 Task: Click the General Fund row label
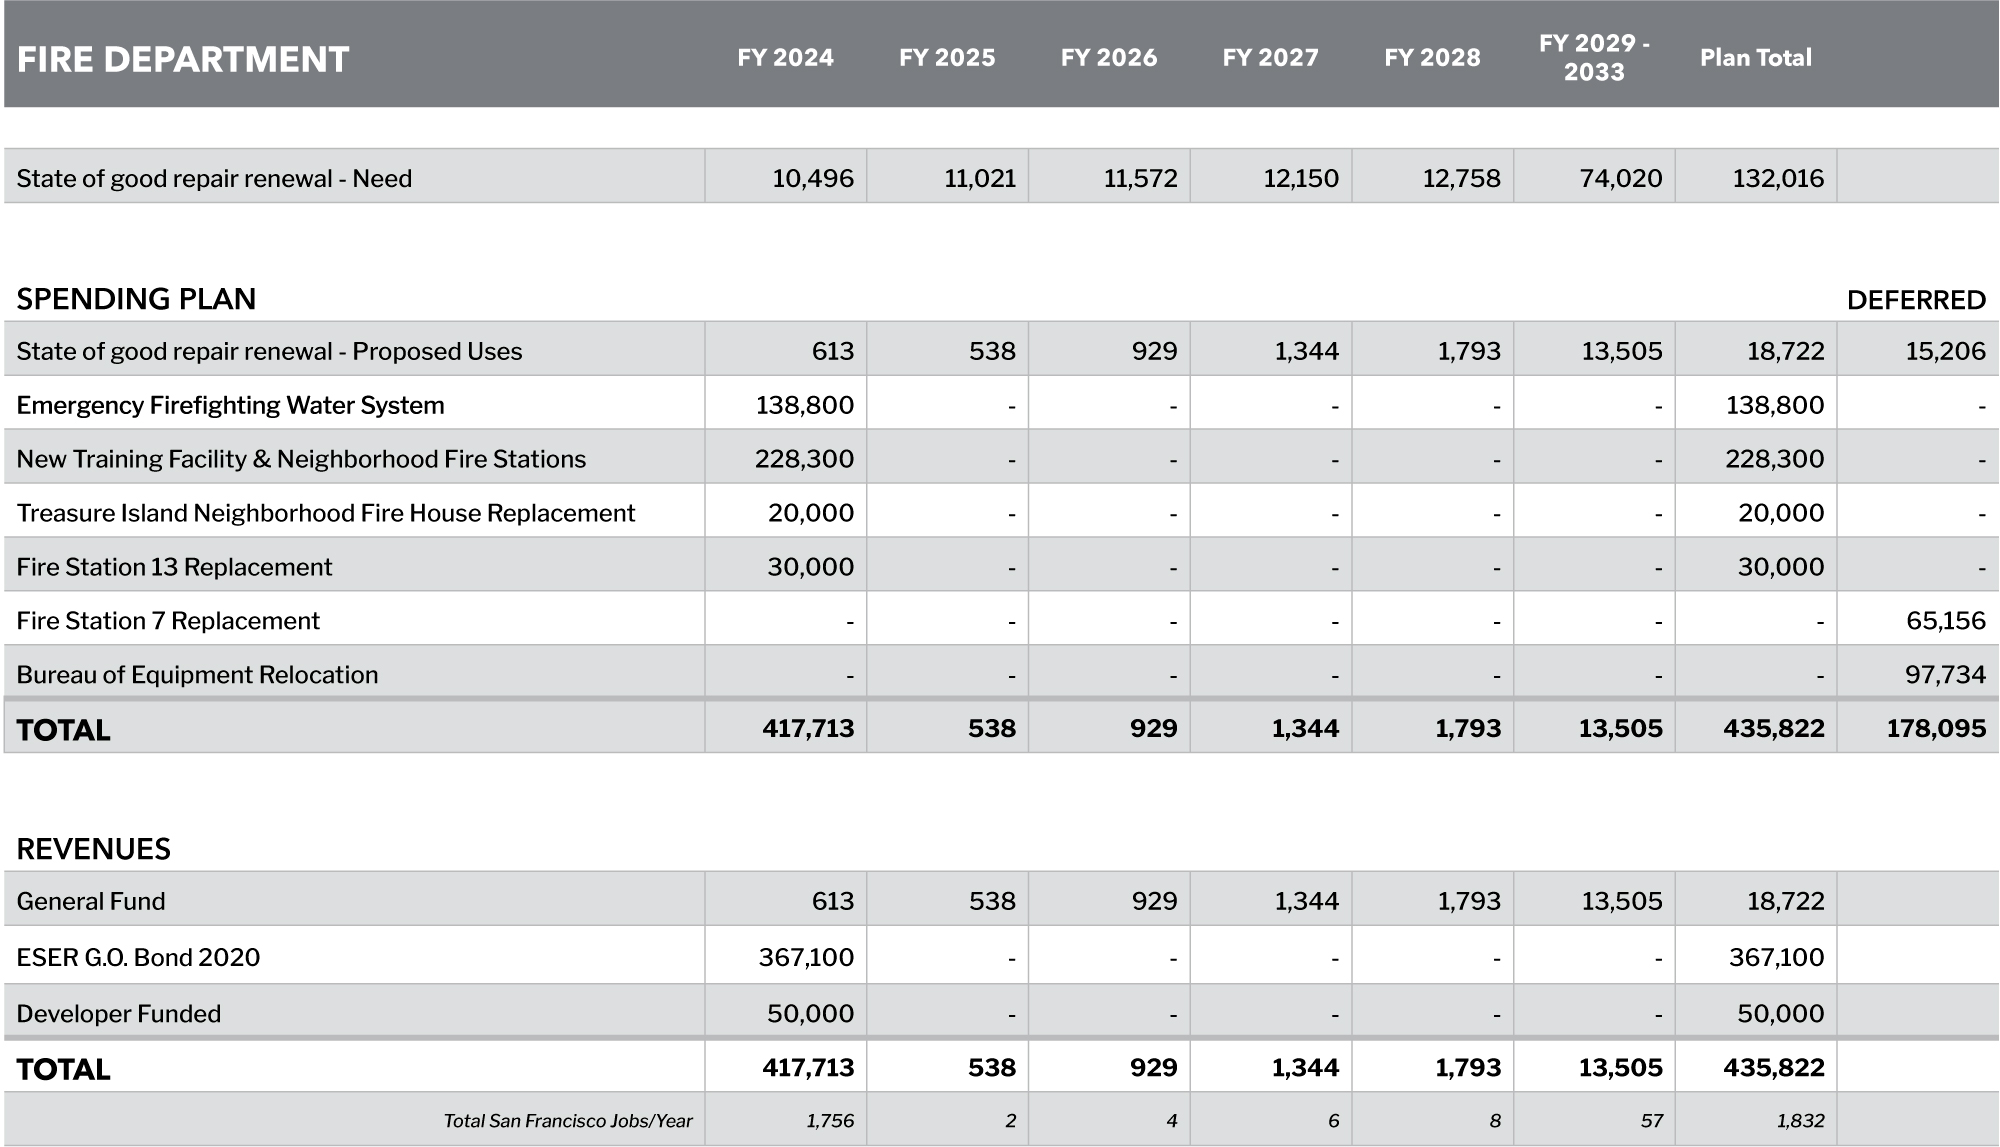91,901
